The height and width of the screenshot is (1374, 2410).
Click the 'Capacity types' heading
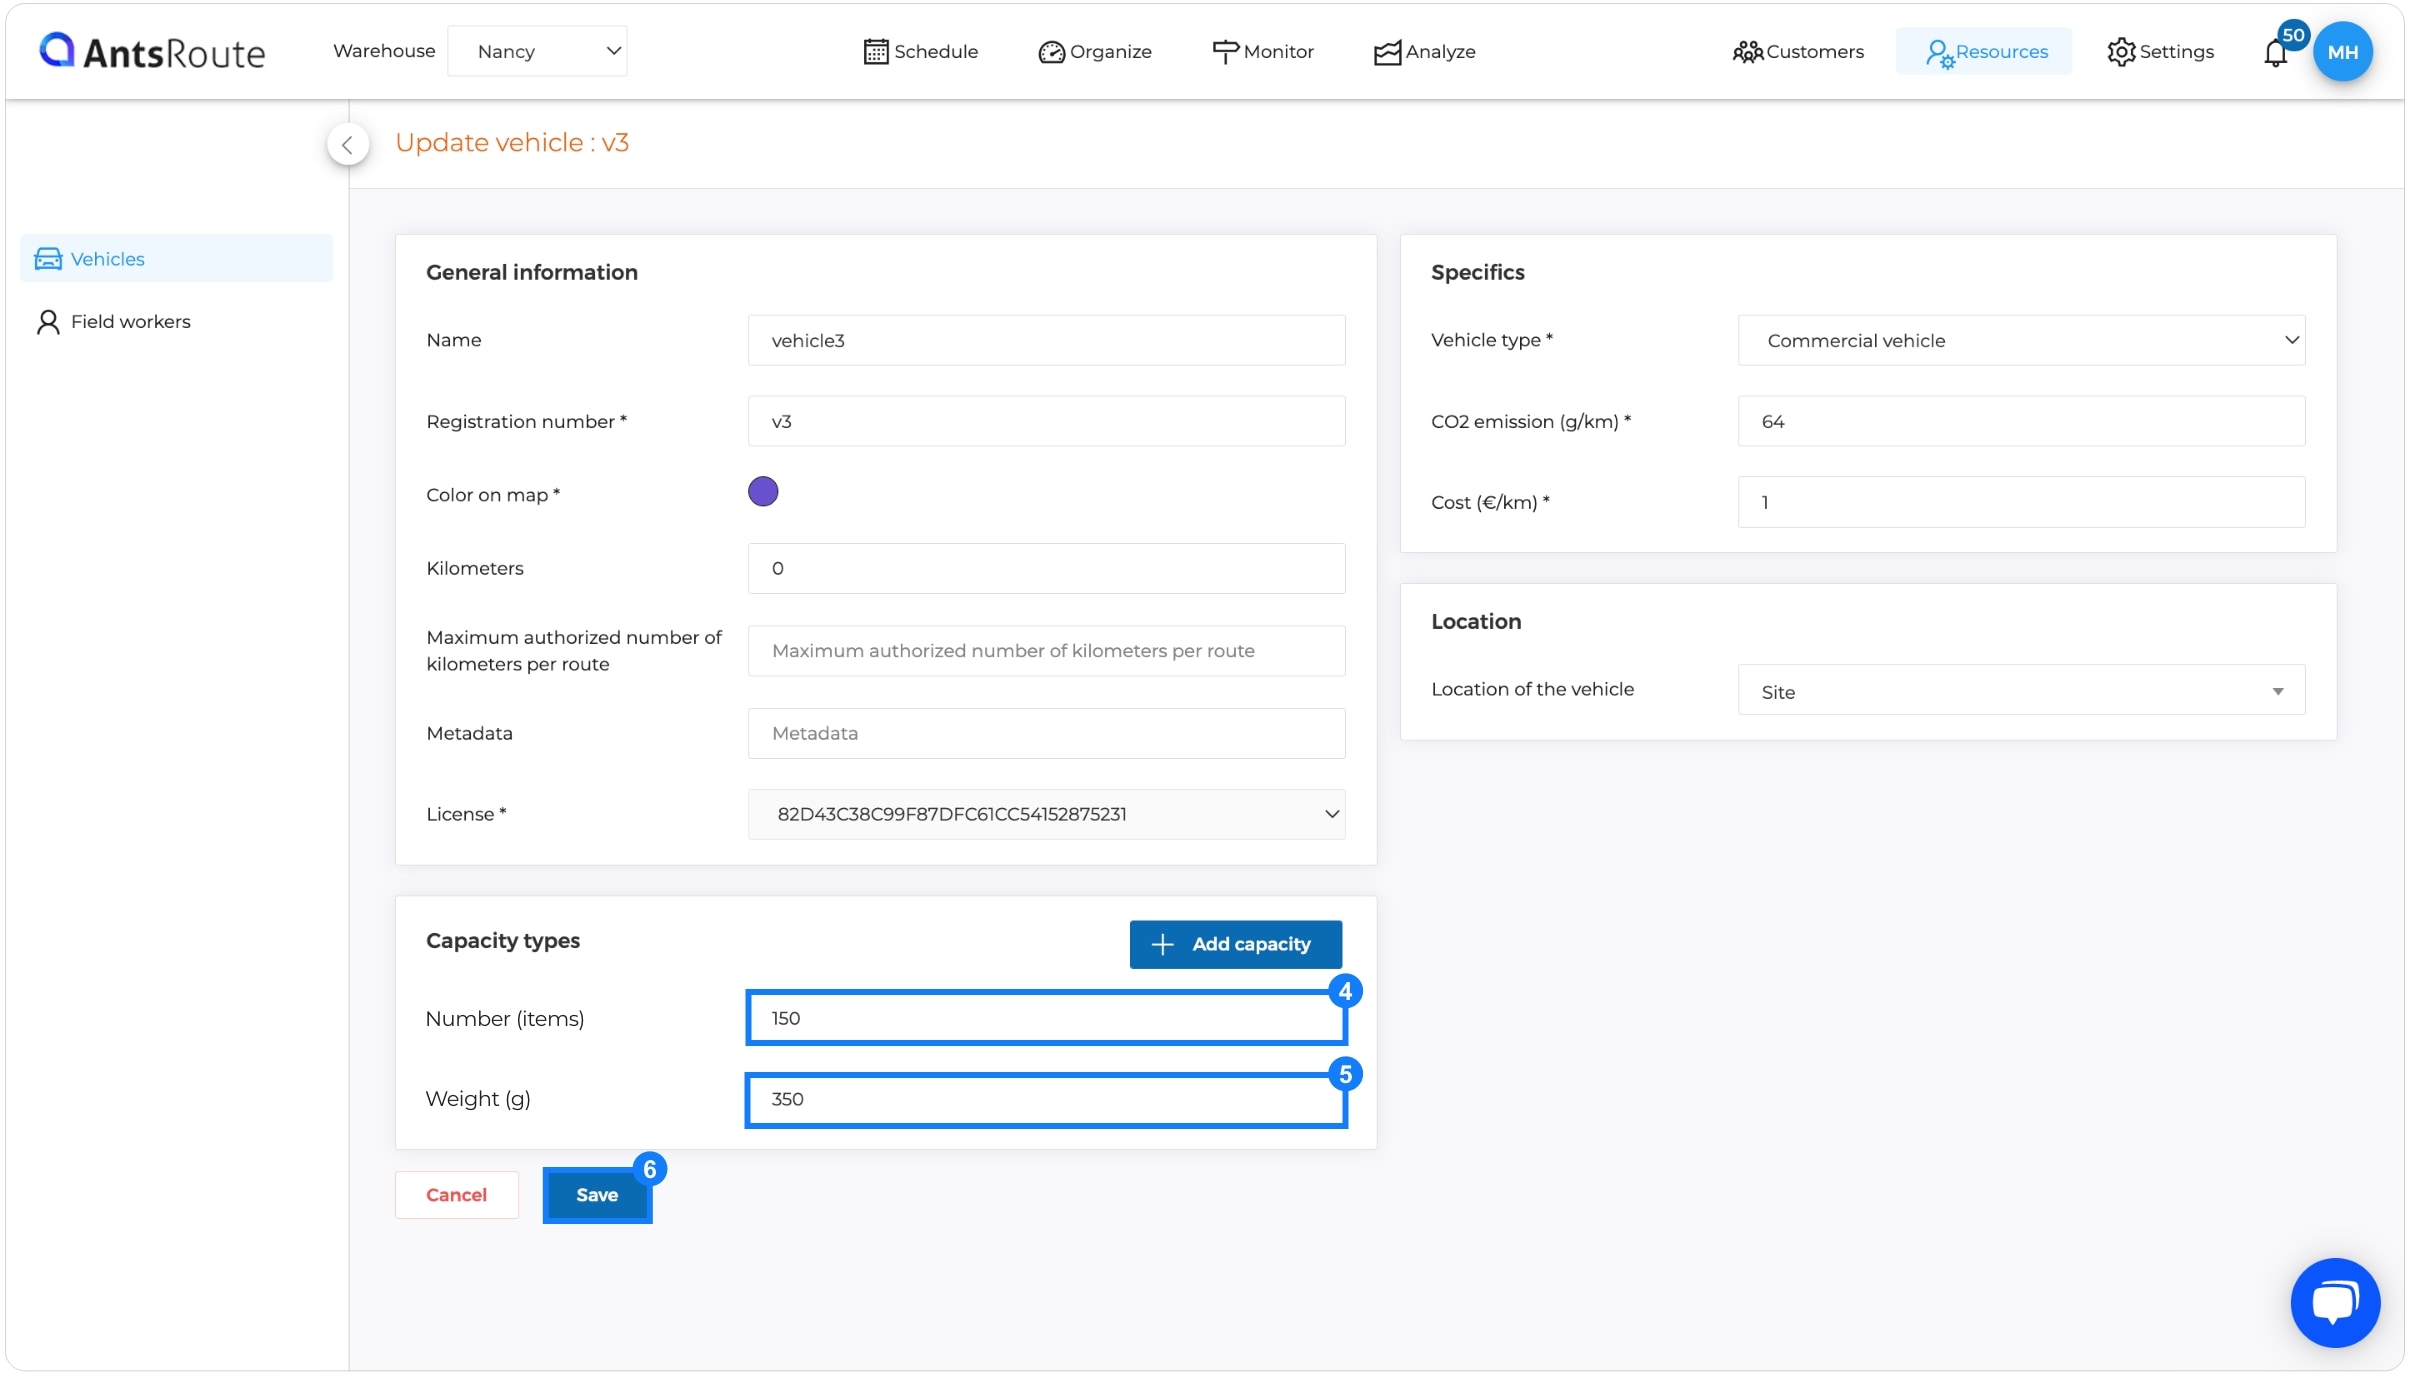pos(503,941)
